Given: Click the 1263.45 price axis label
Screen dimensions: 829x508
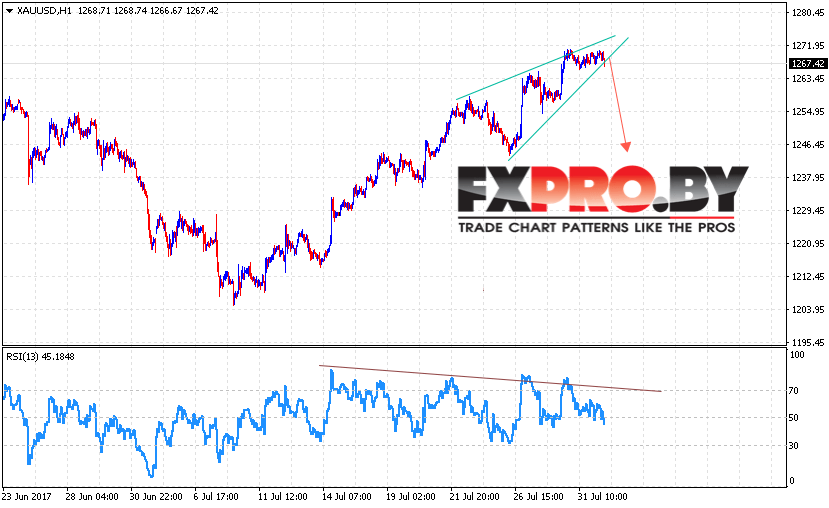Looking at the screenshot, I should pyautogui.click(x=808, y=79).
